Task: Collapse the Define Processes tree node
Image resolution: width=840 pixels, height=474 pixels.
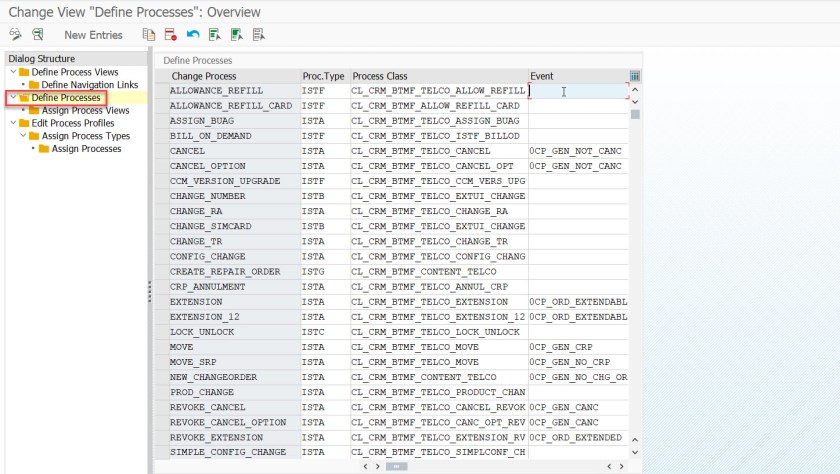Action: [x=12, y=98]
